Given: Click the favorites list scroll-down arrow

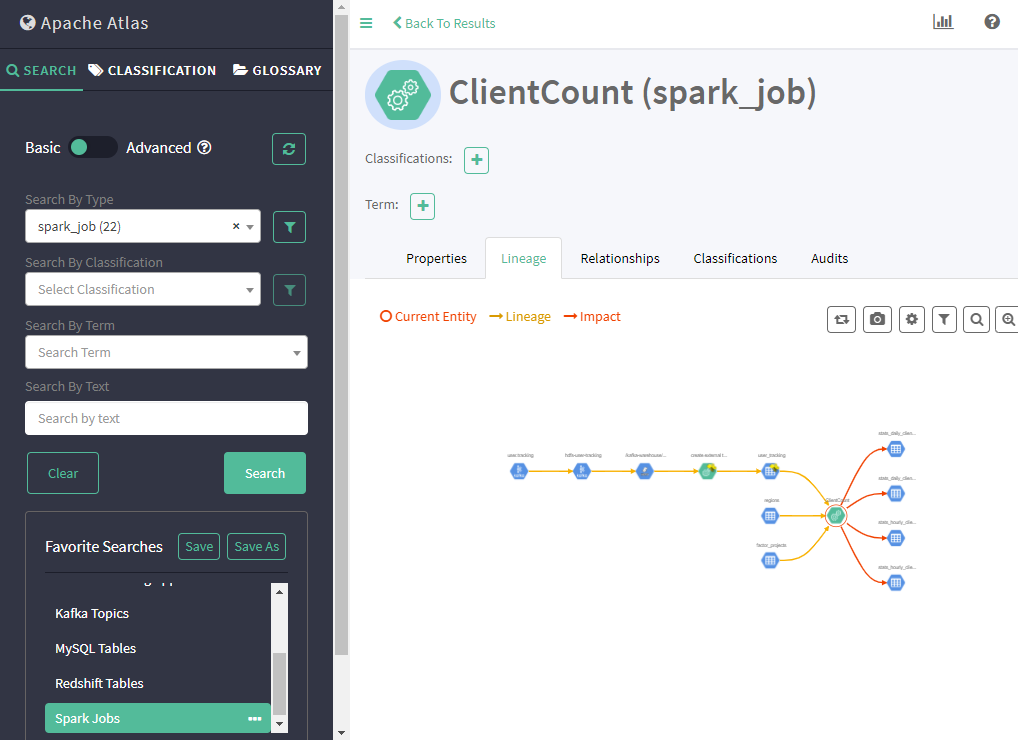Looking at the screenshot, I should (x=279, y=724).
